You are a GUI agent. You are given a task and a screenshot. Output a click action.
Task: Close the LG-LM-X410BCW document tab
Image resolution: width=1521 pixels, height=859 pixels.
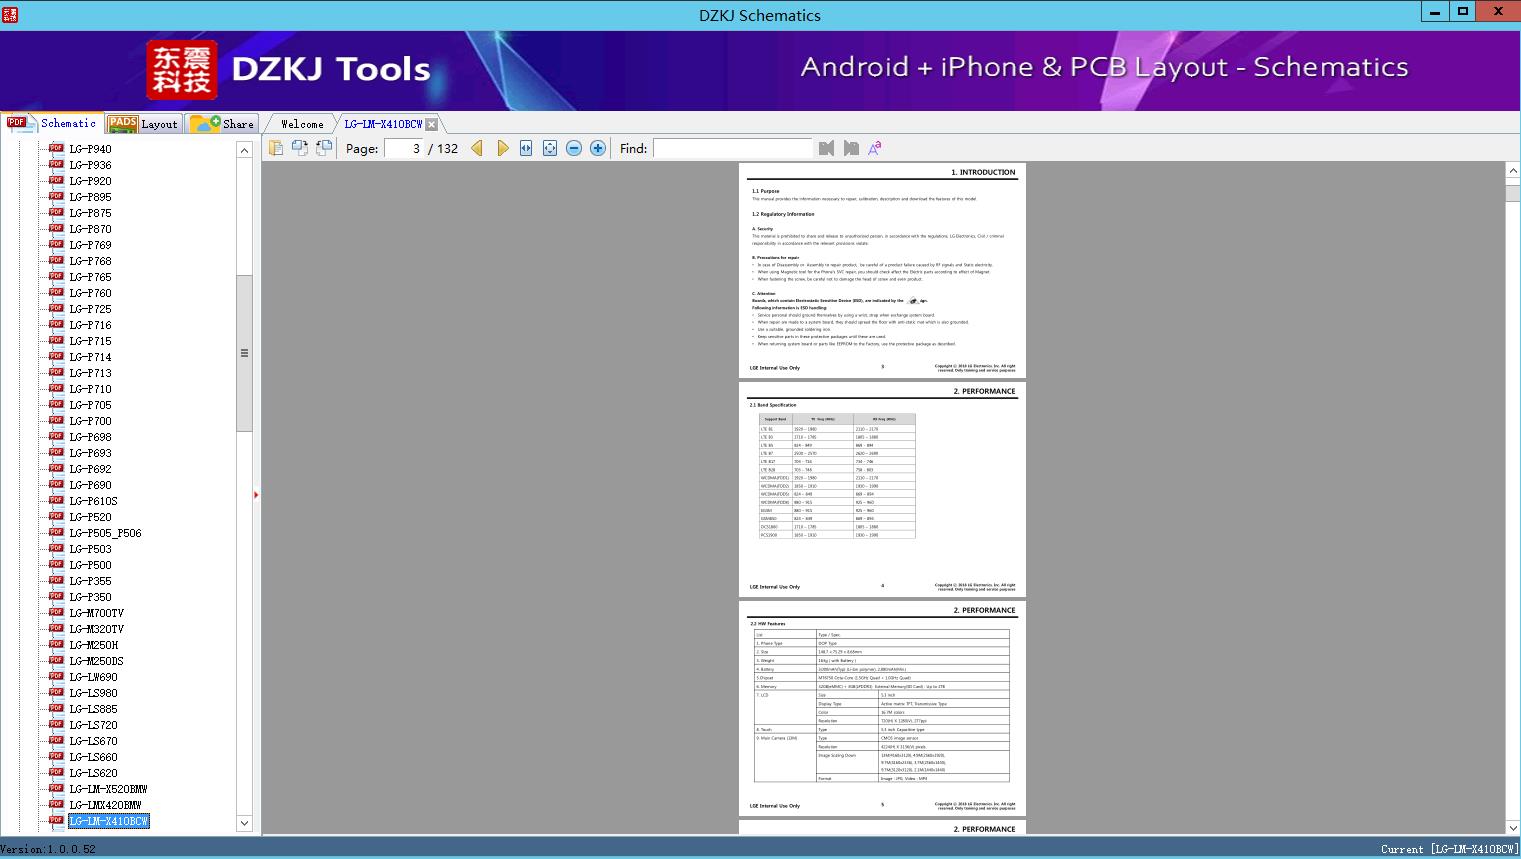pos(431,124)
